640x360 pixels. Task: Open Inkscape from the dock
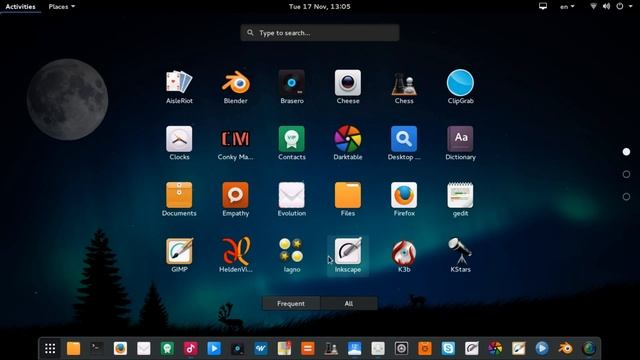point(472,349)
